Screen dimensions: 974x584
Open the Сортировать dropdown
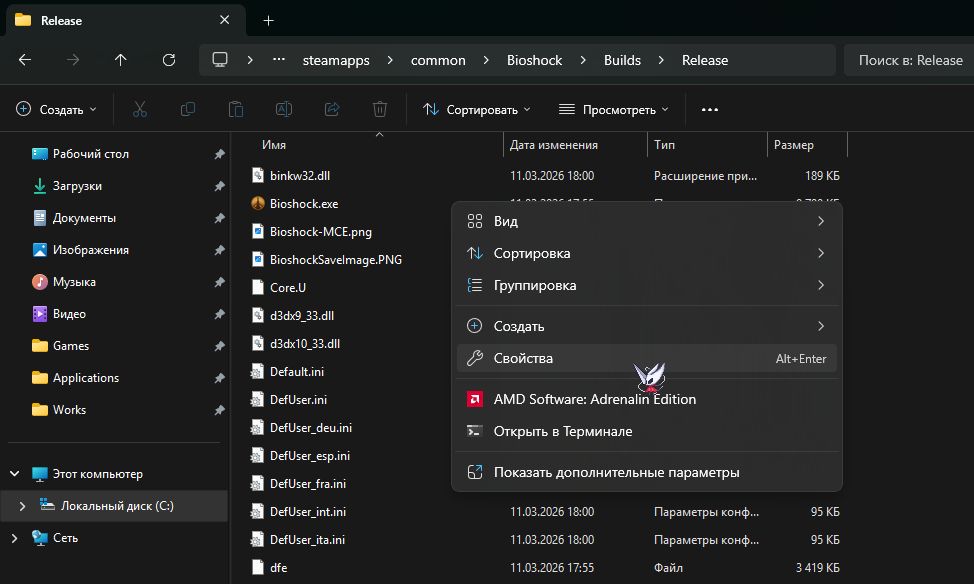476,109
